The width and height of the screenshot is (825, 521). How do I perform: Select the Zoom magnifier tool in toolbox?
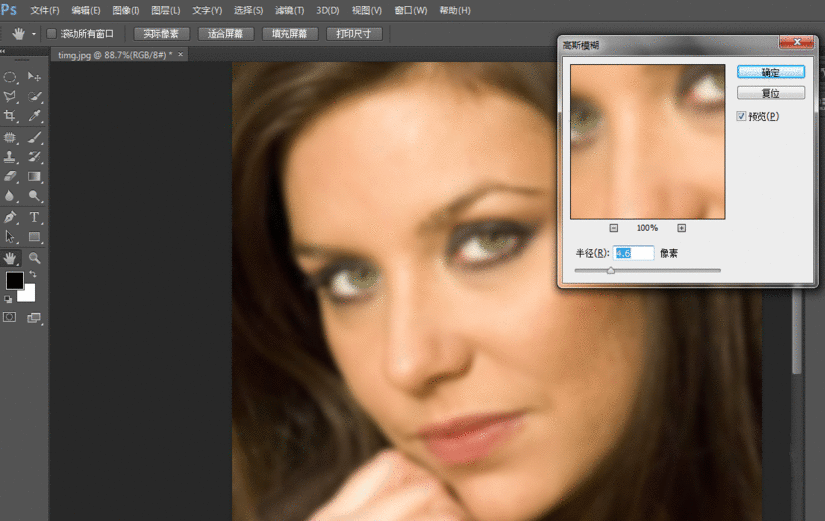coord(35,257)
